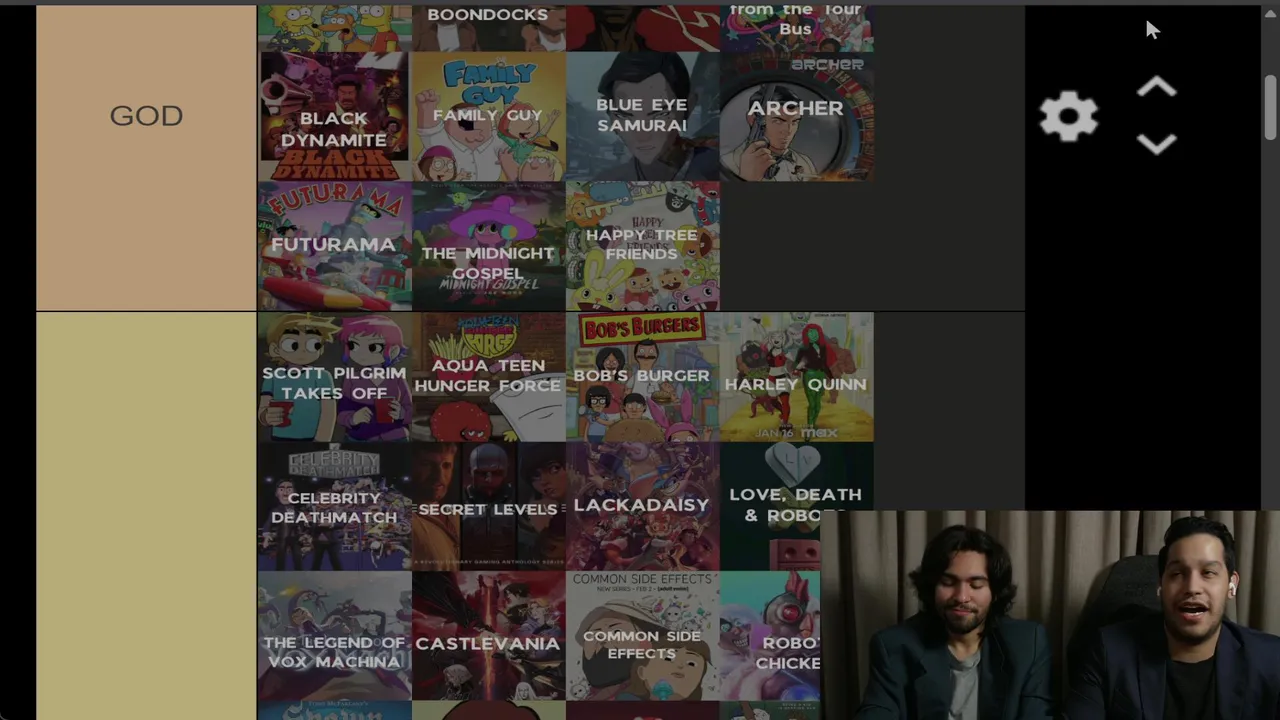Select the Family Guy tile
The height and width of the screenshot is (720, 1280).
[x=488, y=116]
